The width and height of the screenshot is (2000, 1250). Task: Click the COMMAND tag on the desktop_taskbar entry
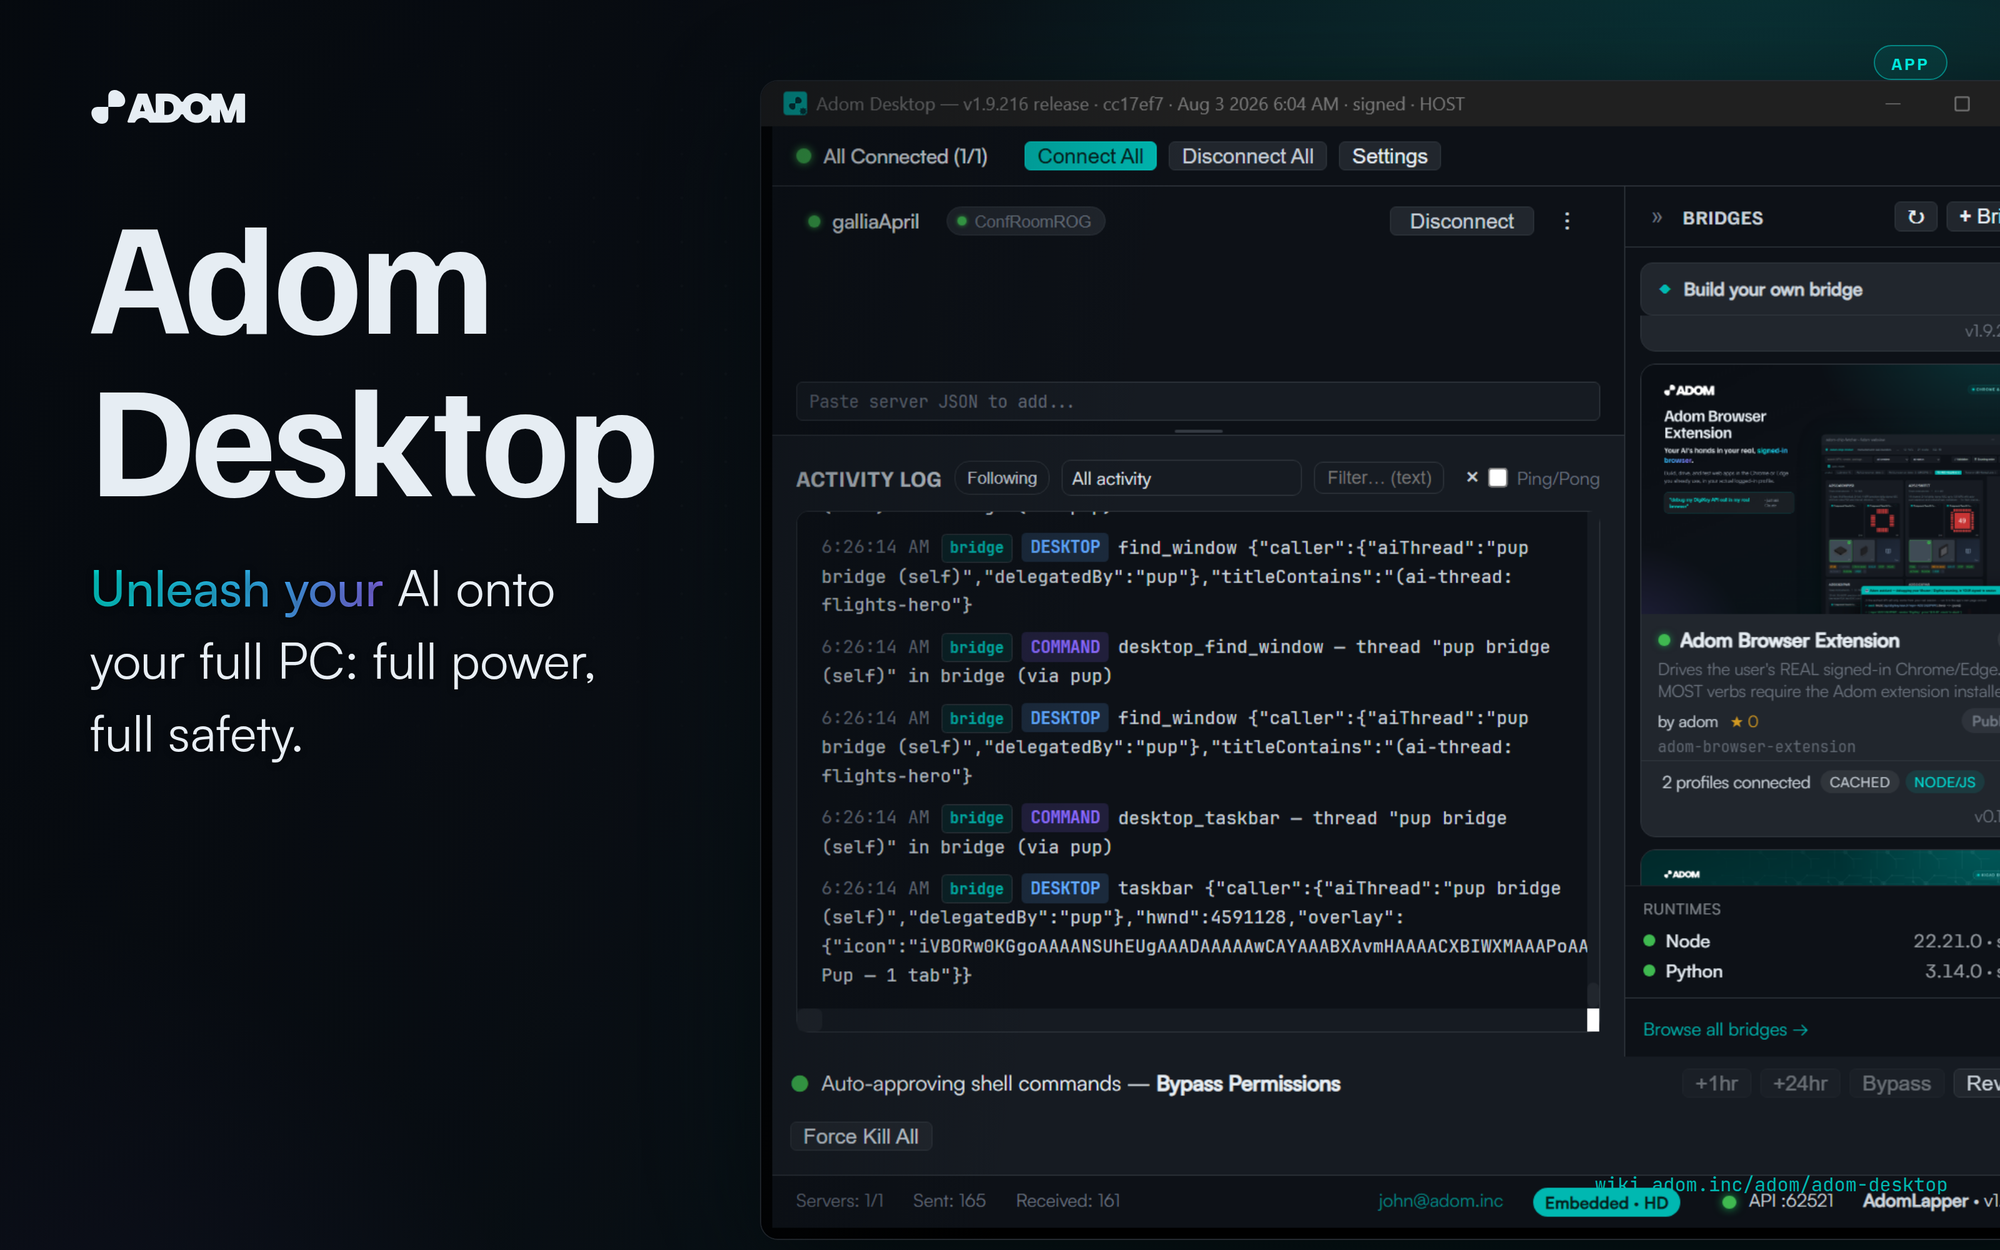coord(1065,817)
